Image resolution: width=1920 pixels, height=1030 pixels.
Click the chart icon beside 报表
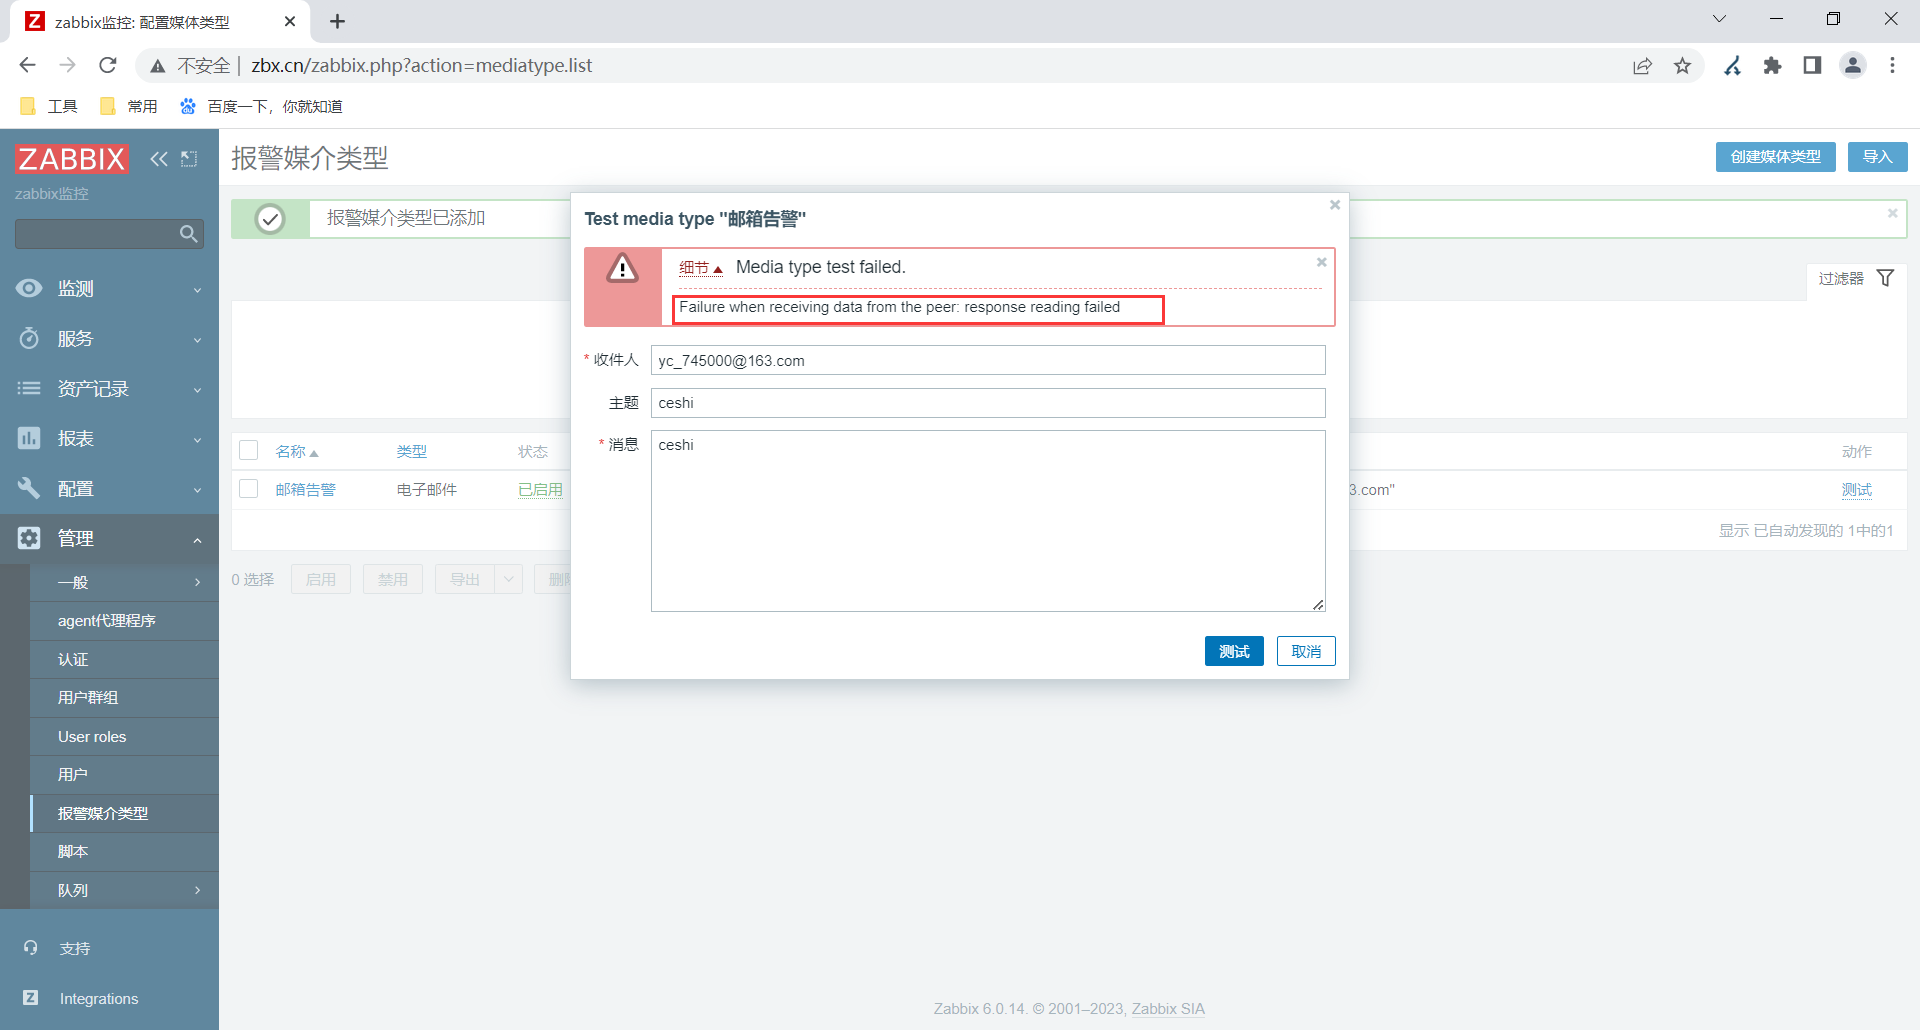29,438
